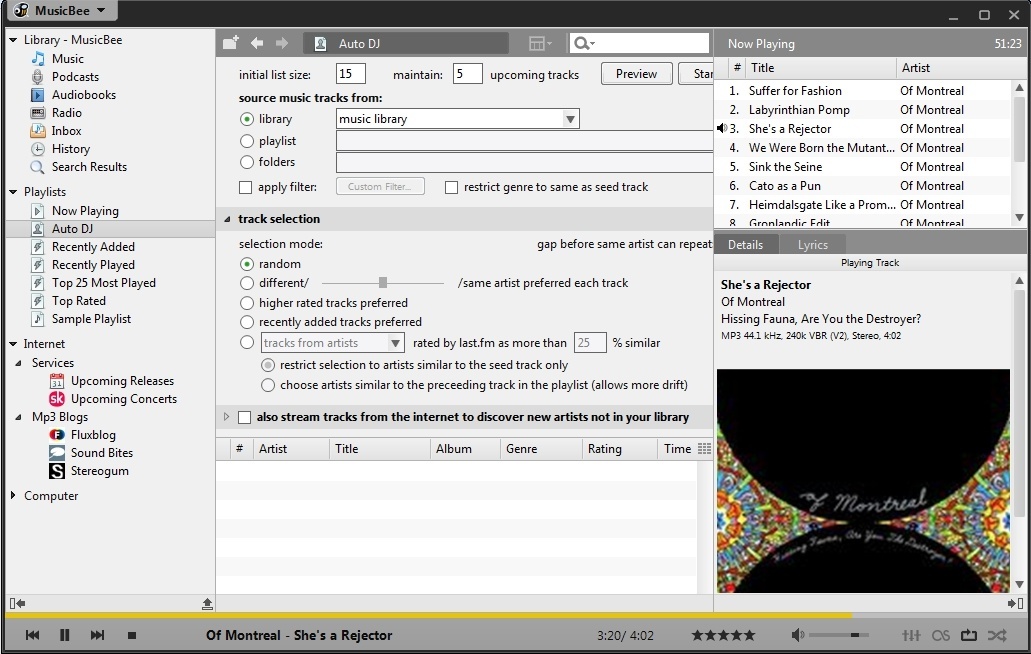Viewport: 1031px width, 654px height.
Task: Open Upcoming Releases service
Action: [122, 381]
